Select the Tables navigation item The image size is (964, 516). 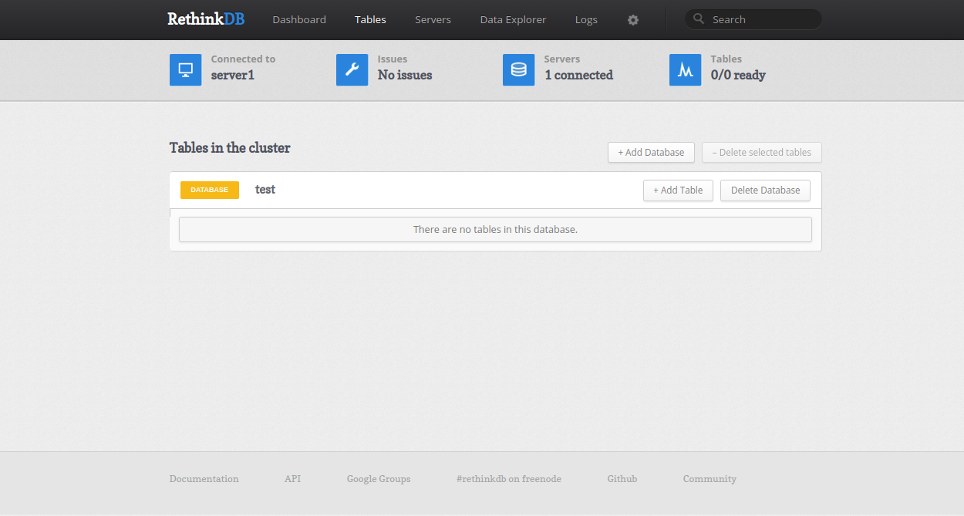pyautogui.click(x=370, y=20)
